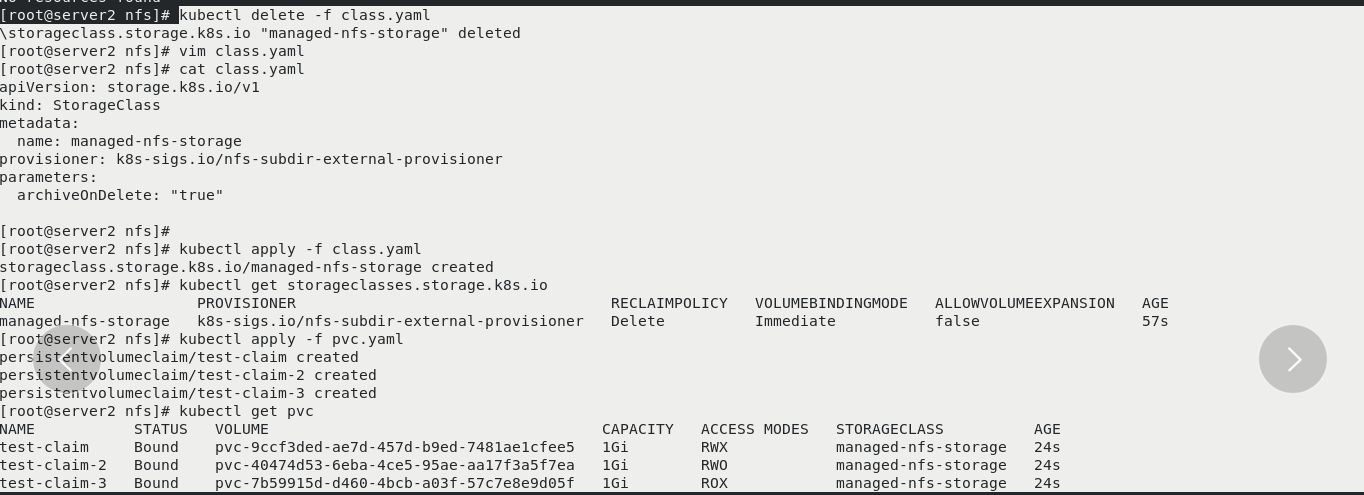Screen dimensions: 1364x495
Task: Go to the next image arrow
Action: (1292, 359)
